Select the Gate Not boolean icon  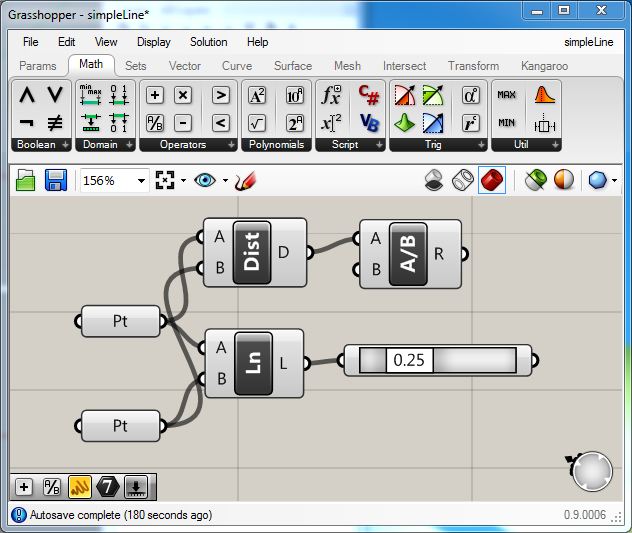click(x=27, y=123)
